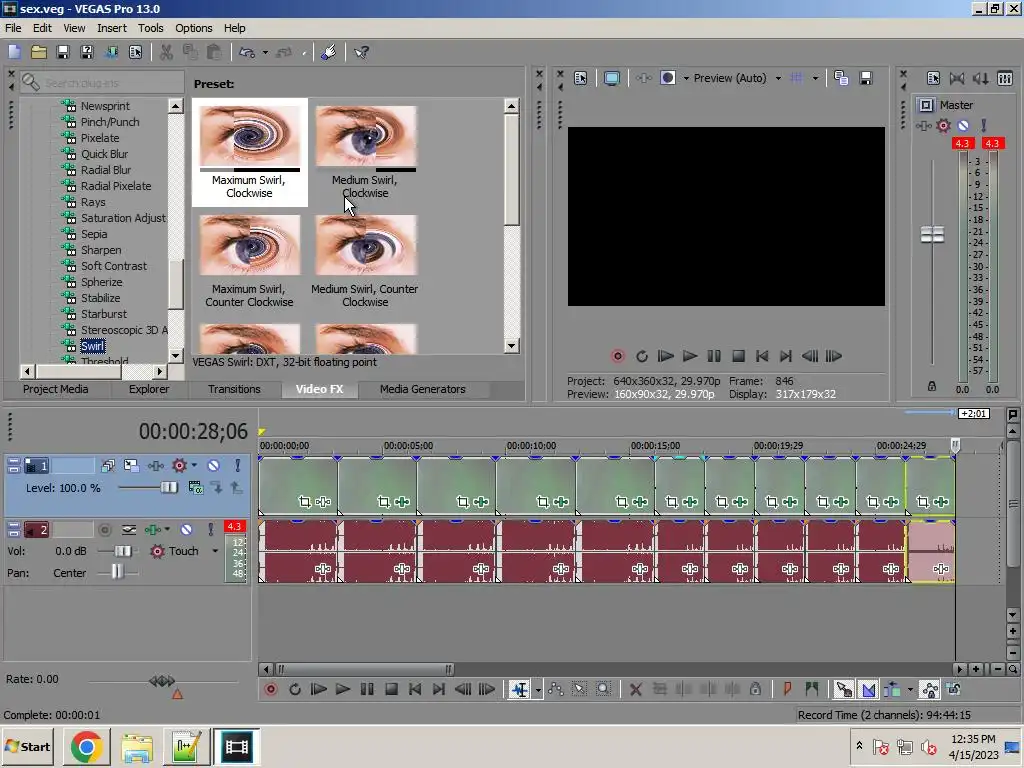
Task: Choose the Medium Swirl, Clockwise preset
Action: tap(365, 152)
